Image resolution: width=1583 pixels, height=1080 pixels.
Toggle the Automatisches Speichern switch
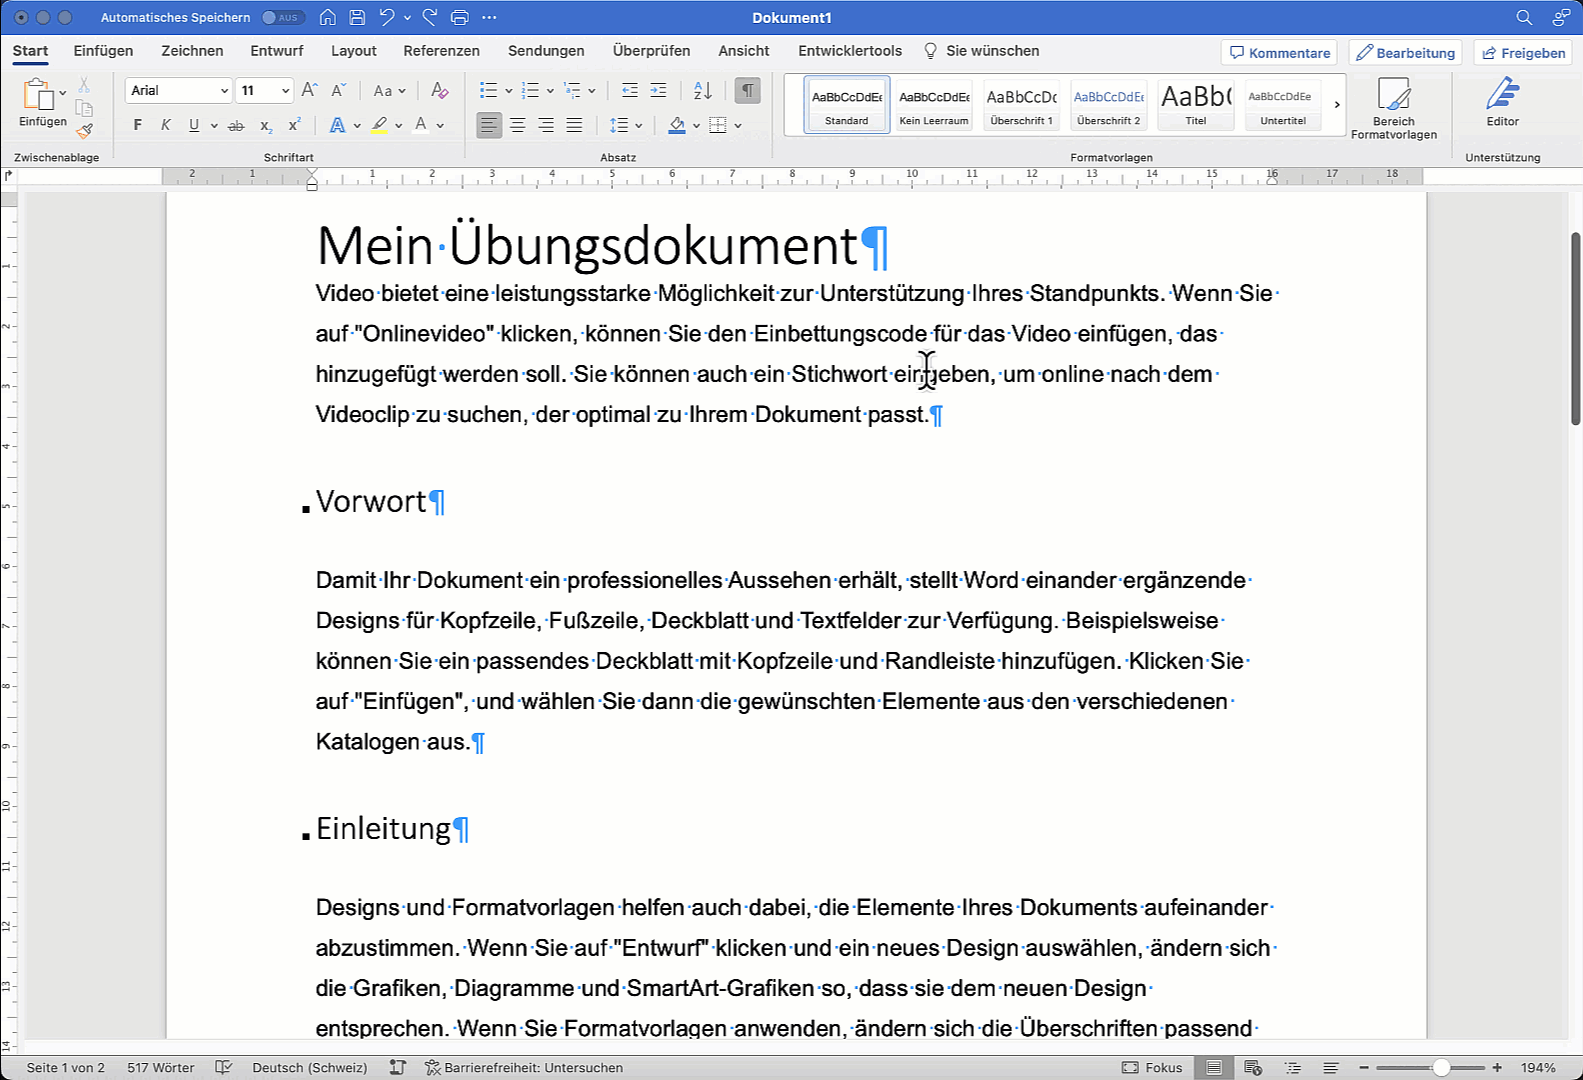[283, 17]
